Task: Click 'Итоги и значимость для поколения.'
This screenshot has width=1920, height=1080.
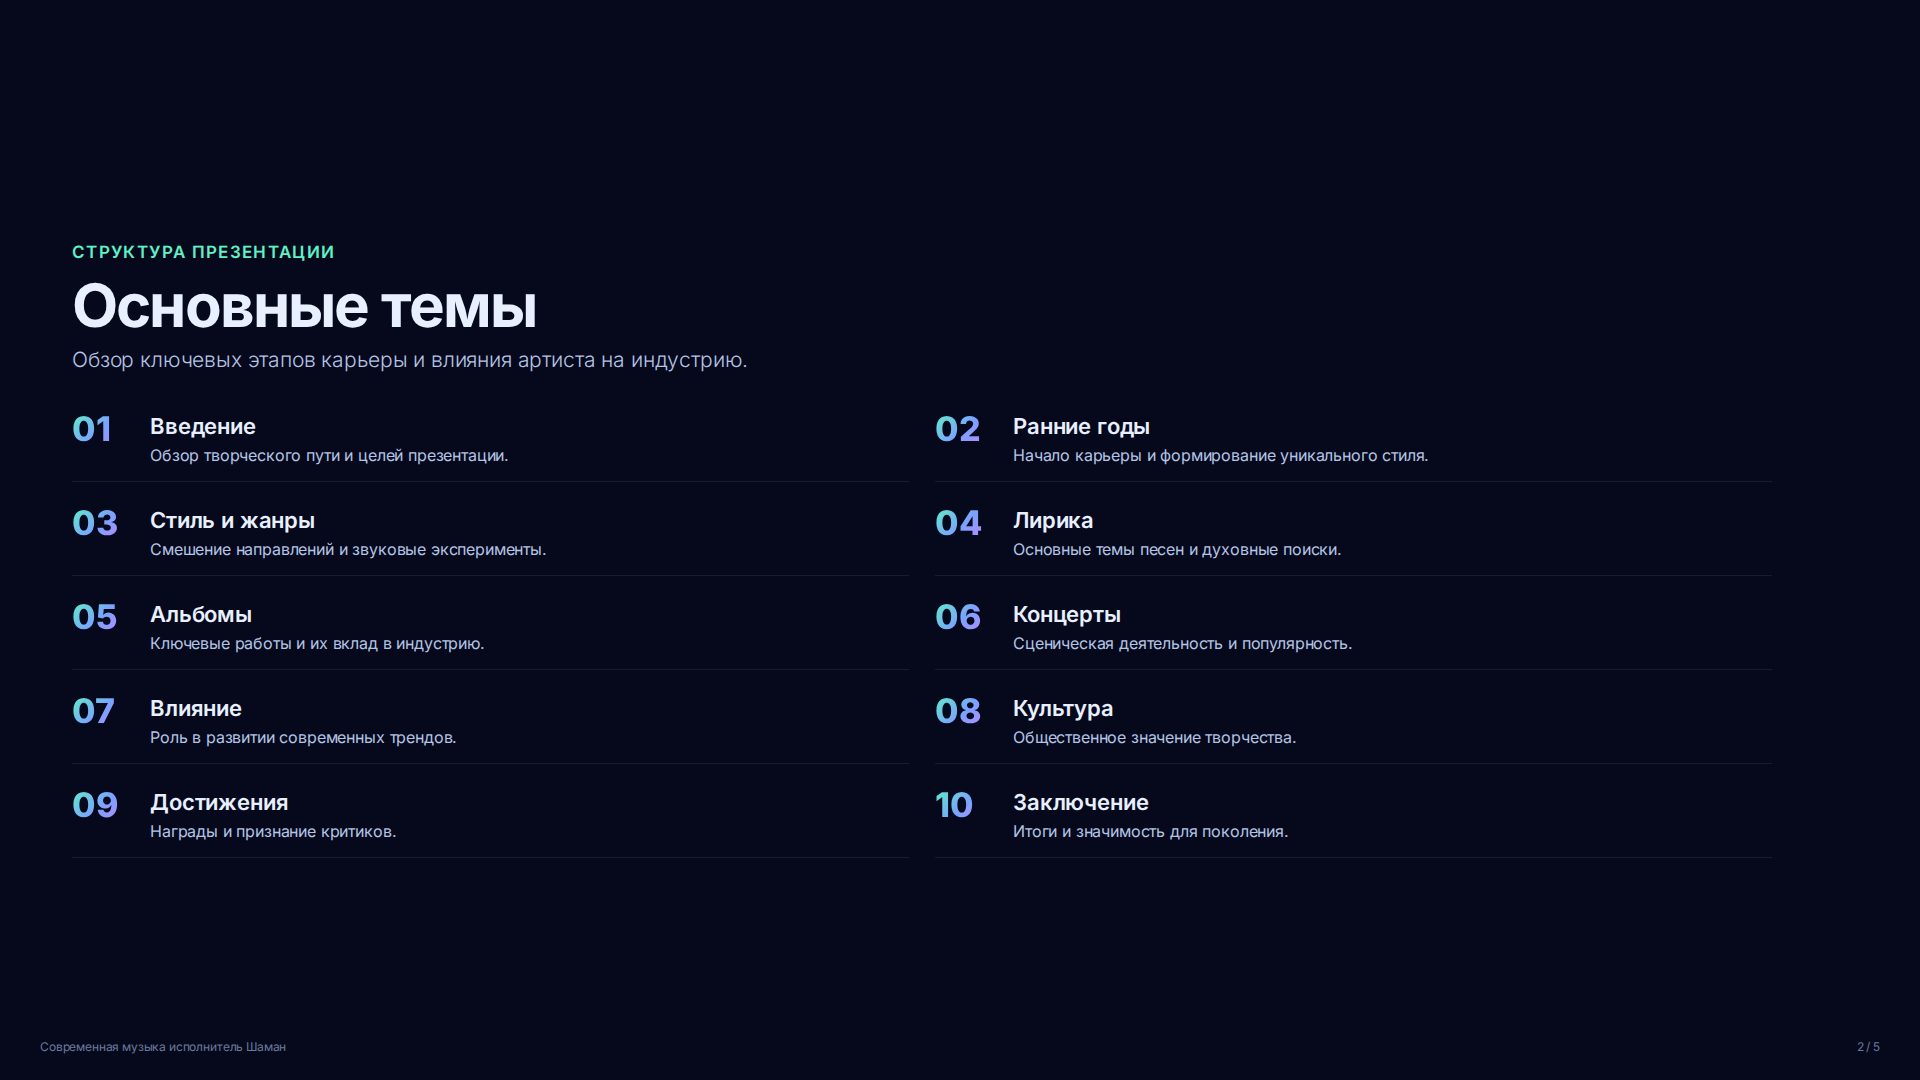Action: [1150, 832]
